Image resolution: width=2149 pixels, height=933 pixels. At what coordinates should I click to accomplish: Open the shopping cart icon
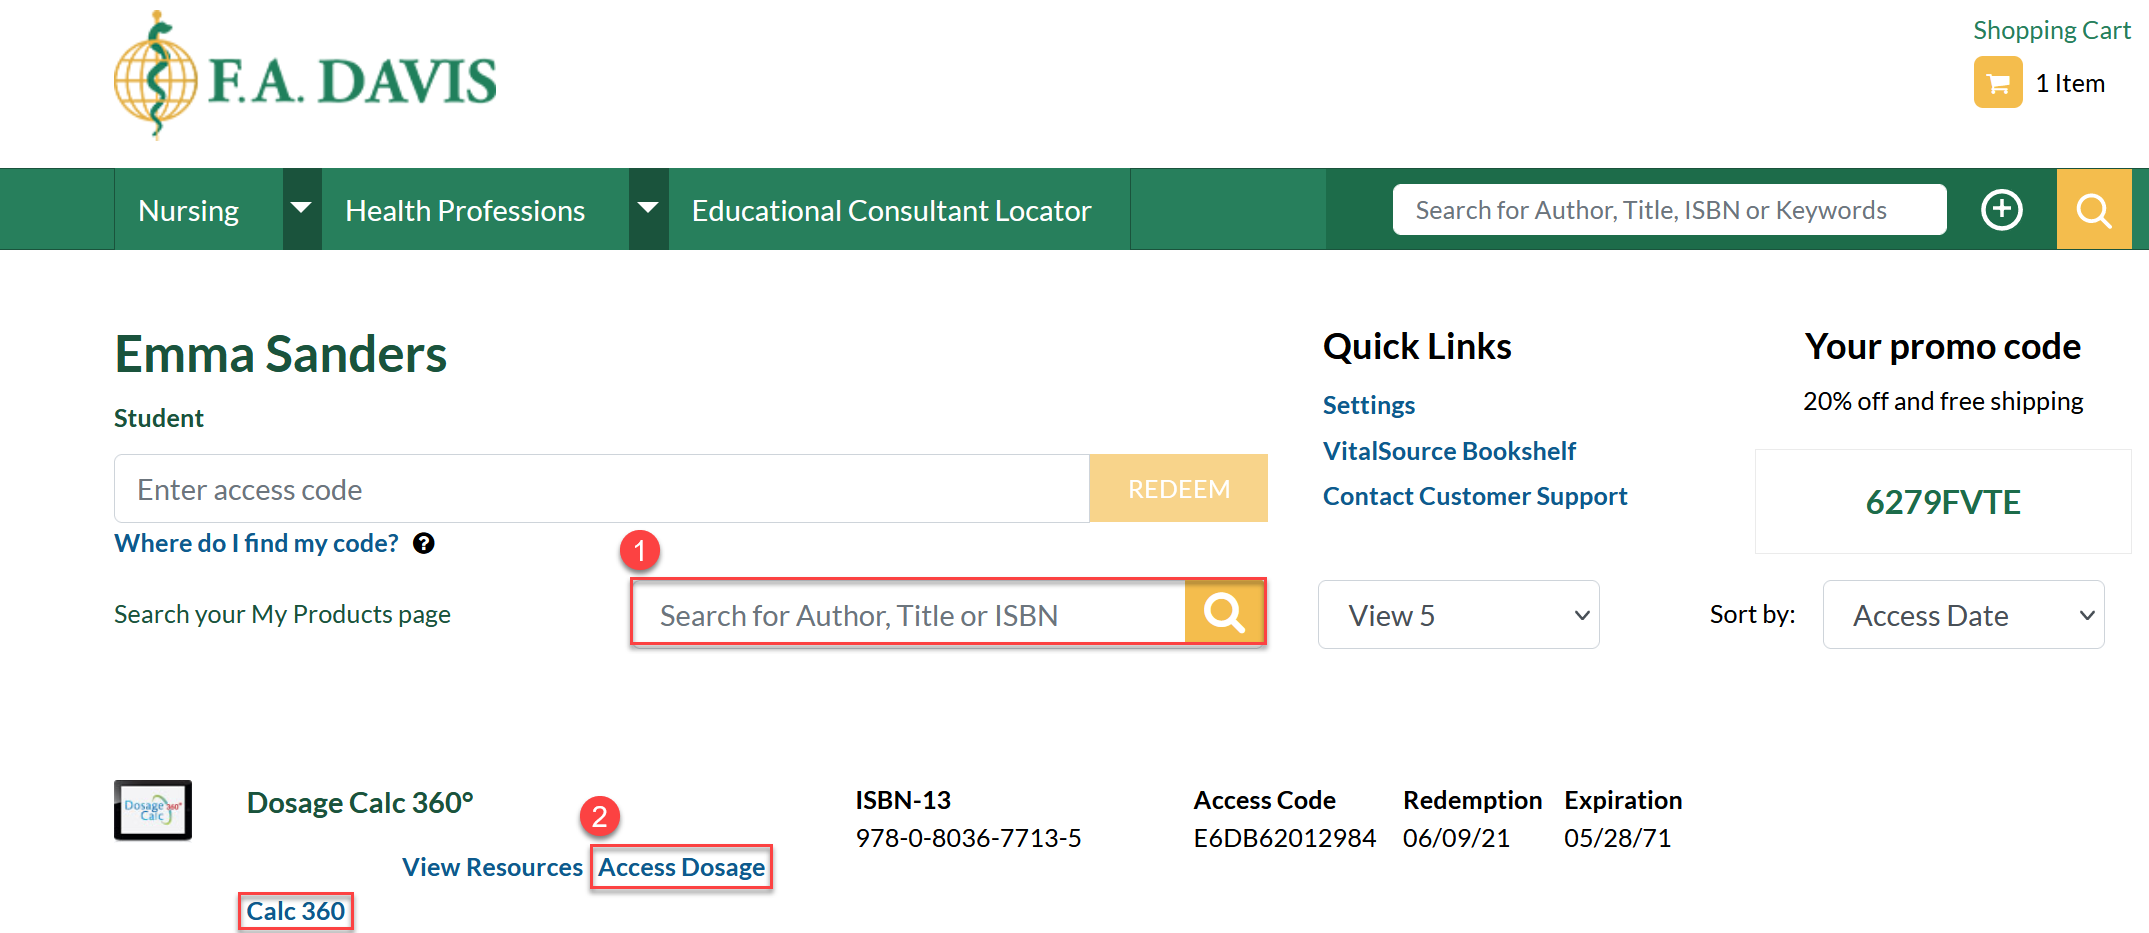click(1997, 82)
